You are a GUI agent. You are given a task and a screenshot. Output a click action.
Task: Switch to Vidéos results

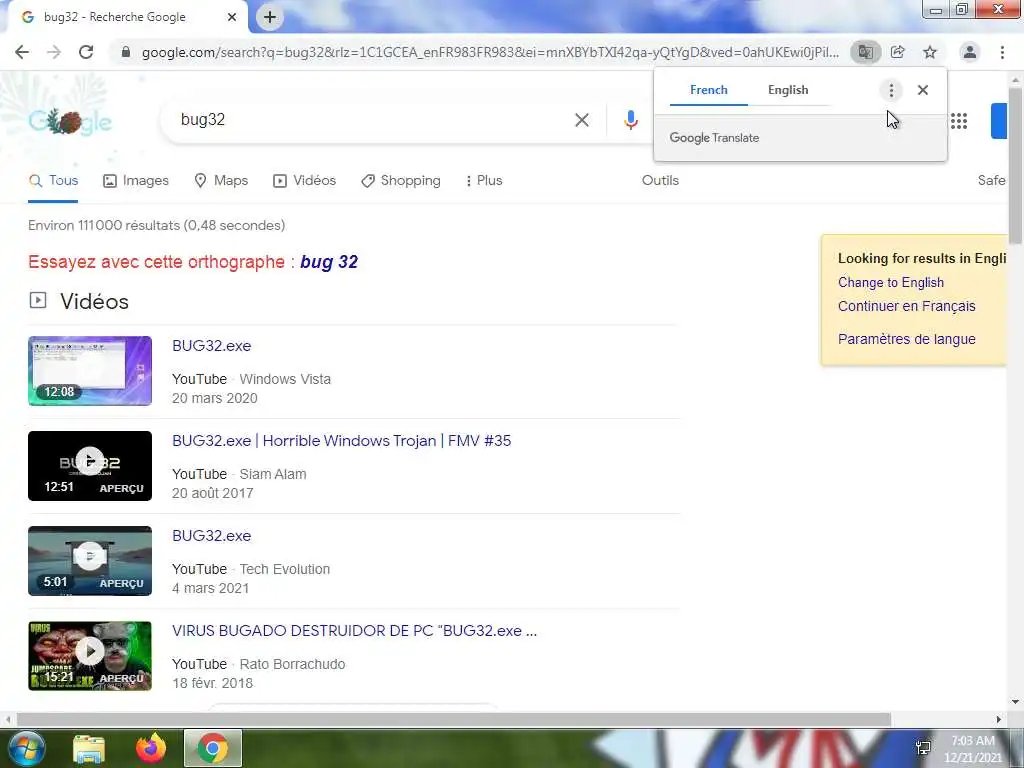click(304, 181)
